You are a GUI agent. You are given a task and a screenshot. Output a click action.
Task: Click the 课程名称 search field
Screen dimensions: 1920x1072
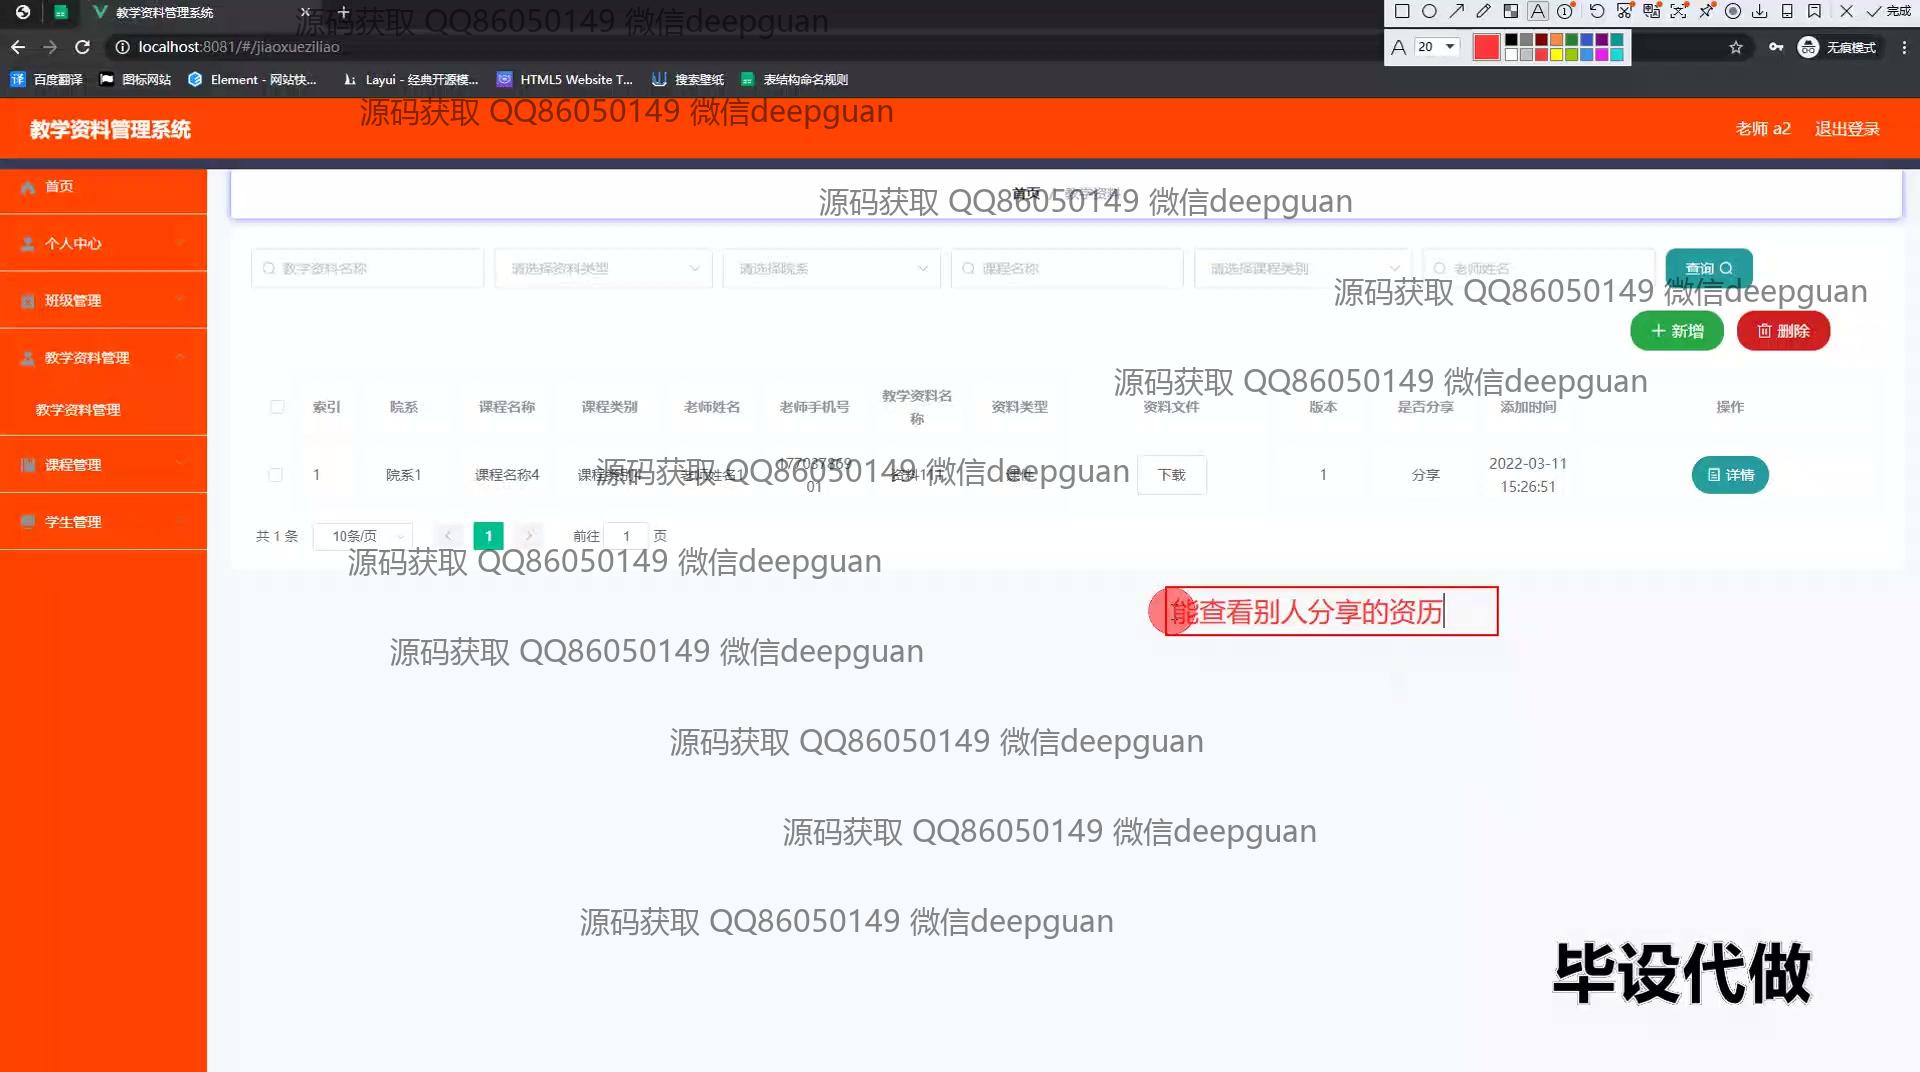pyautogui.click(x=1067, y=268)
